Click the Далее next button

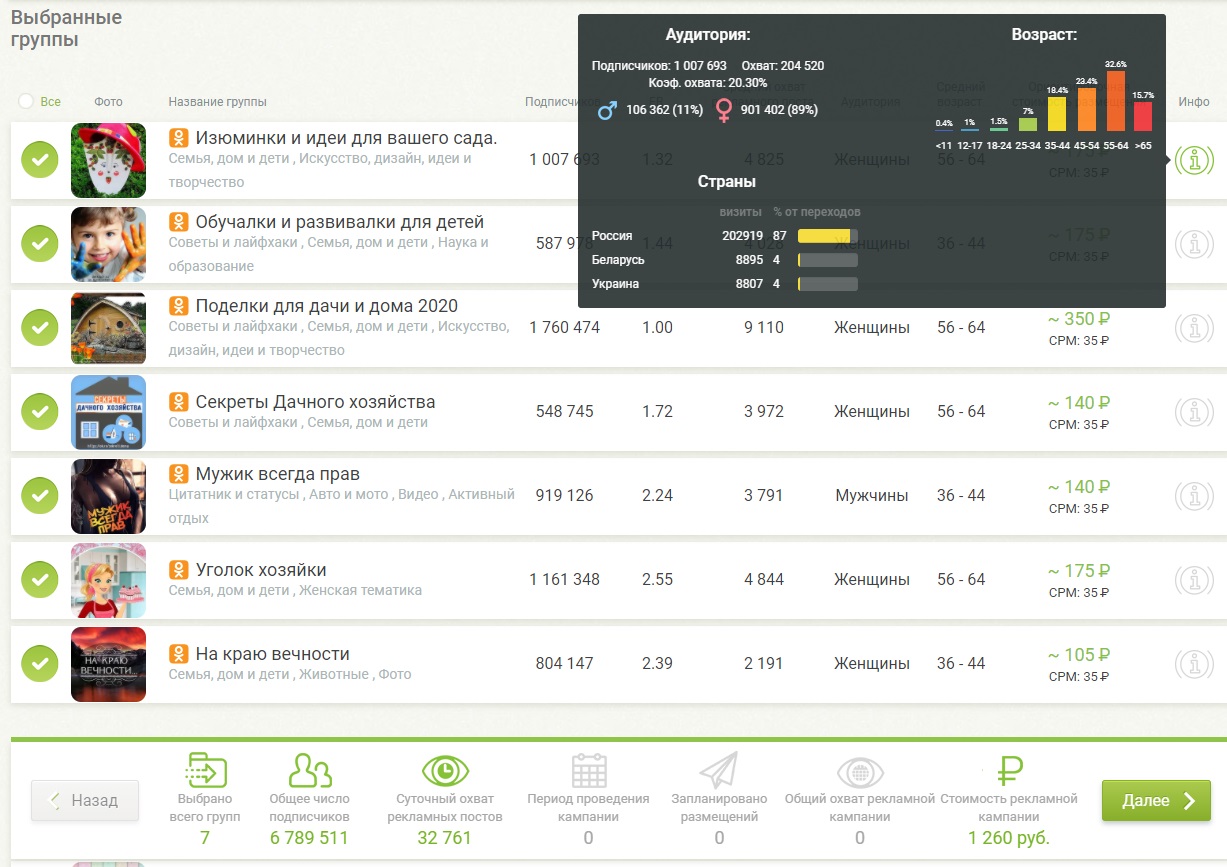point(1156,801)
